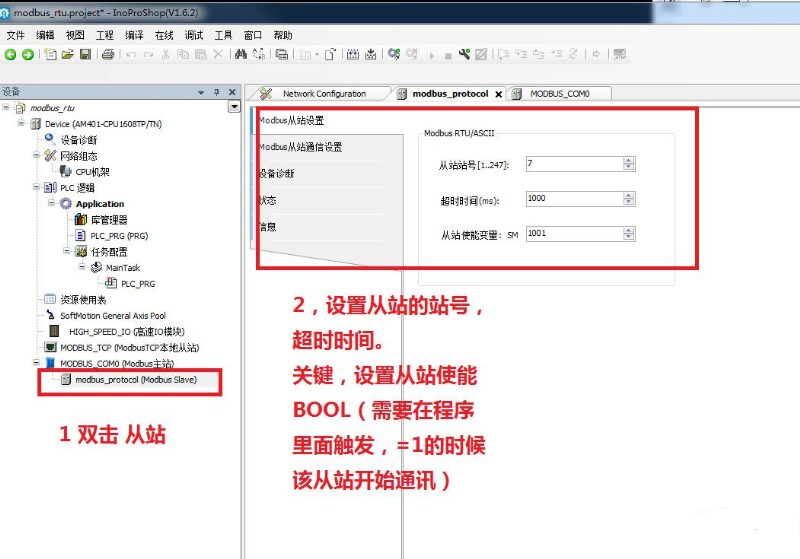The height and width of the screenshot is (559, 800).
Task: Pin the 设备 panel with pushpin
Action: pyautogui.click(x=216, y=92)
